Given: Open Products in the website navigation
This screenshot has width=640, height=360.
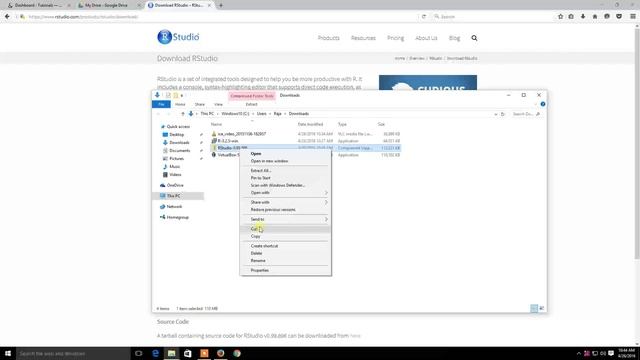Looking at the screenshot, I should coord(329,38).
